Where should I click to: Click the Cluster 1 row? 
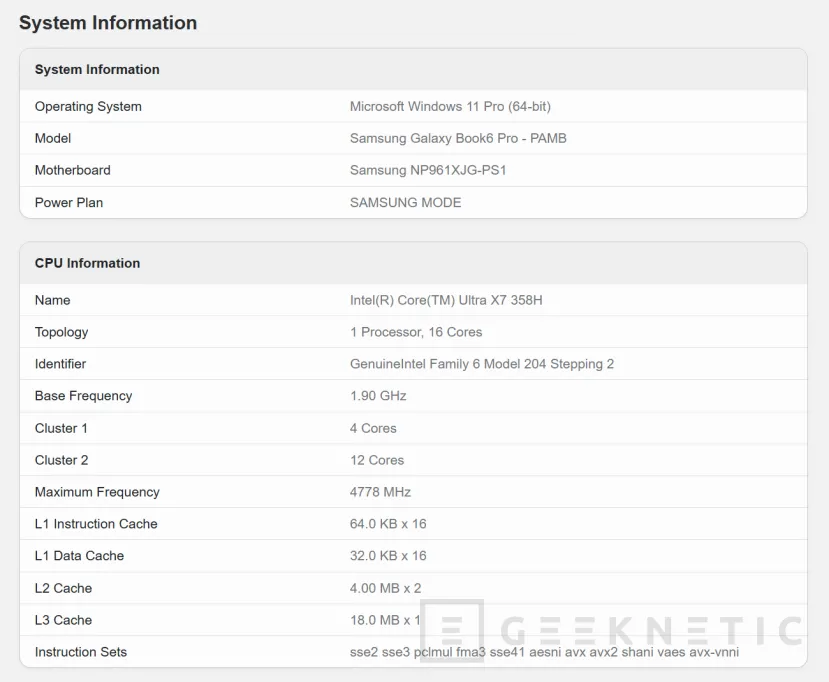[61, 428]
